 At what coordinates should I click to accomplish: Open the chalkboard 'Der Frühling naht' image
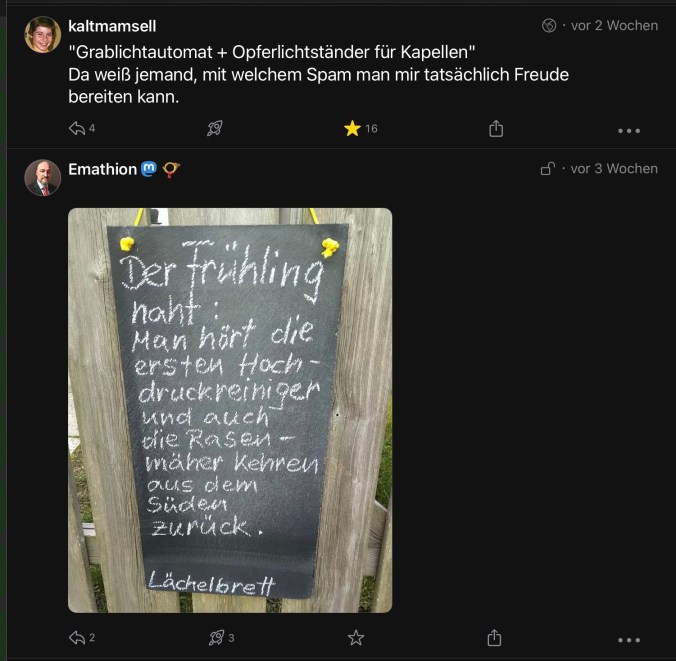coord(230,410)
